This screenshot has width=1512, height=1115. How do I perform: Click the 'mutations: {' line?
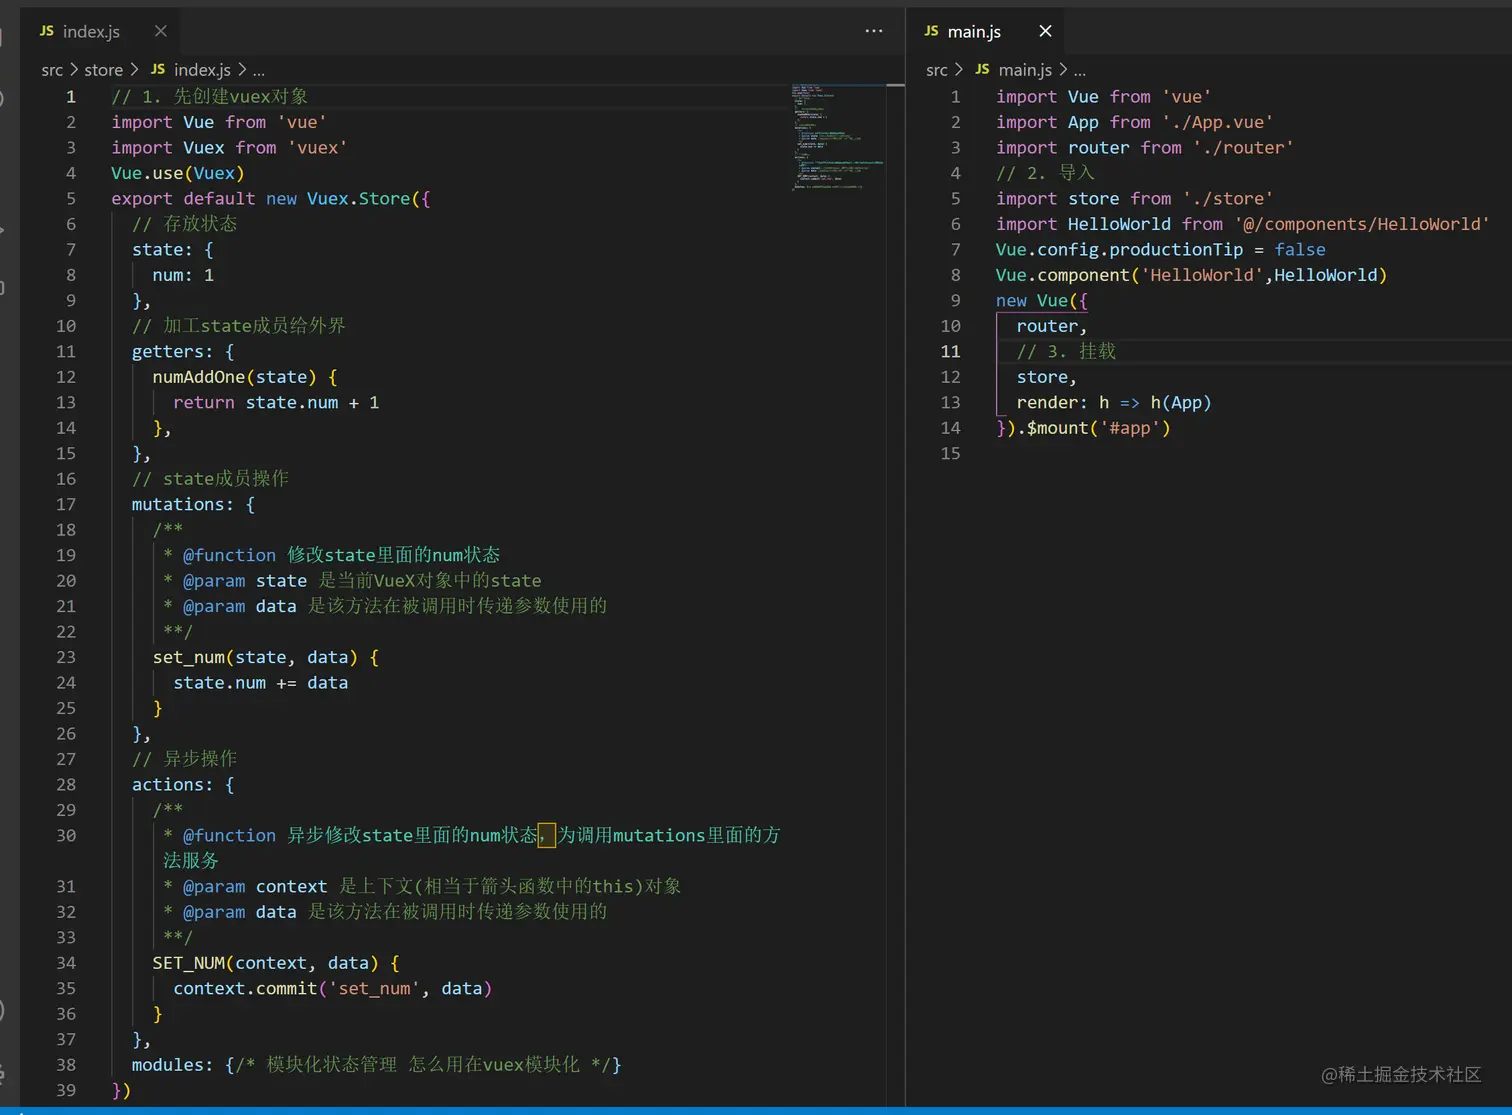click(193, 505)
